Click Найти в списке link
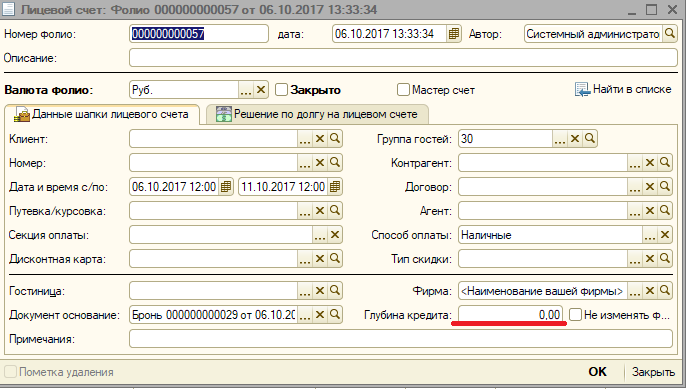 [x=623, y=89]
